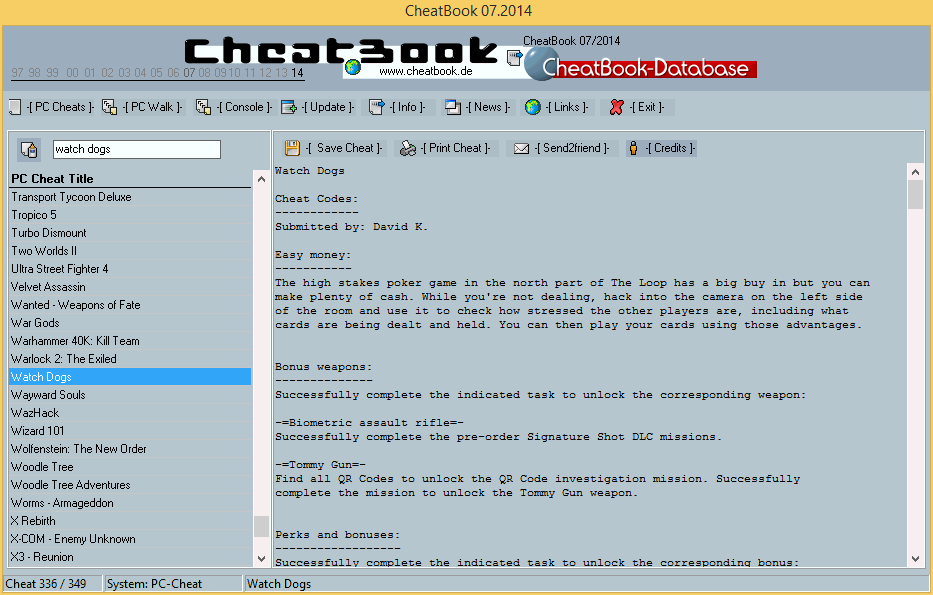Click the Save Cheat floppy disk icon
933x595 pixels.
tap(292, 148)
